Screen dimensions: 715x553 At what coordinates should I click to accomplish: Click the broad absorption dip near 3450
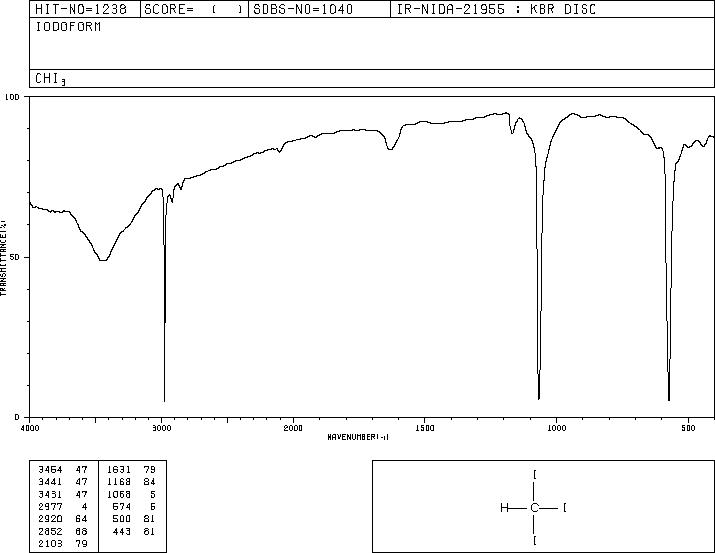[103, 259]
